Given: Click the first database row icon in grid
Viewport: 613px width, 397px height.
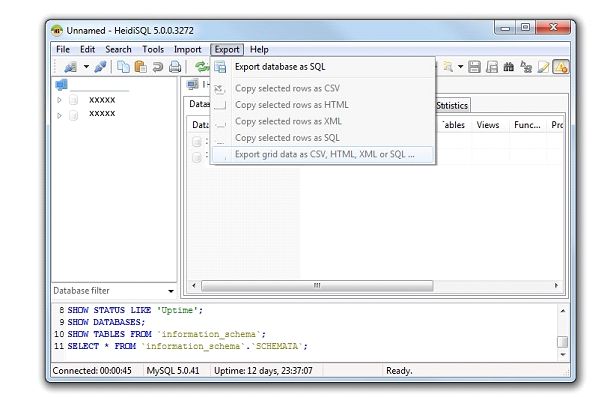Looking at the screenshot, I should [x=197, y=142].
